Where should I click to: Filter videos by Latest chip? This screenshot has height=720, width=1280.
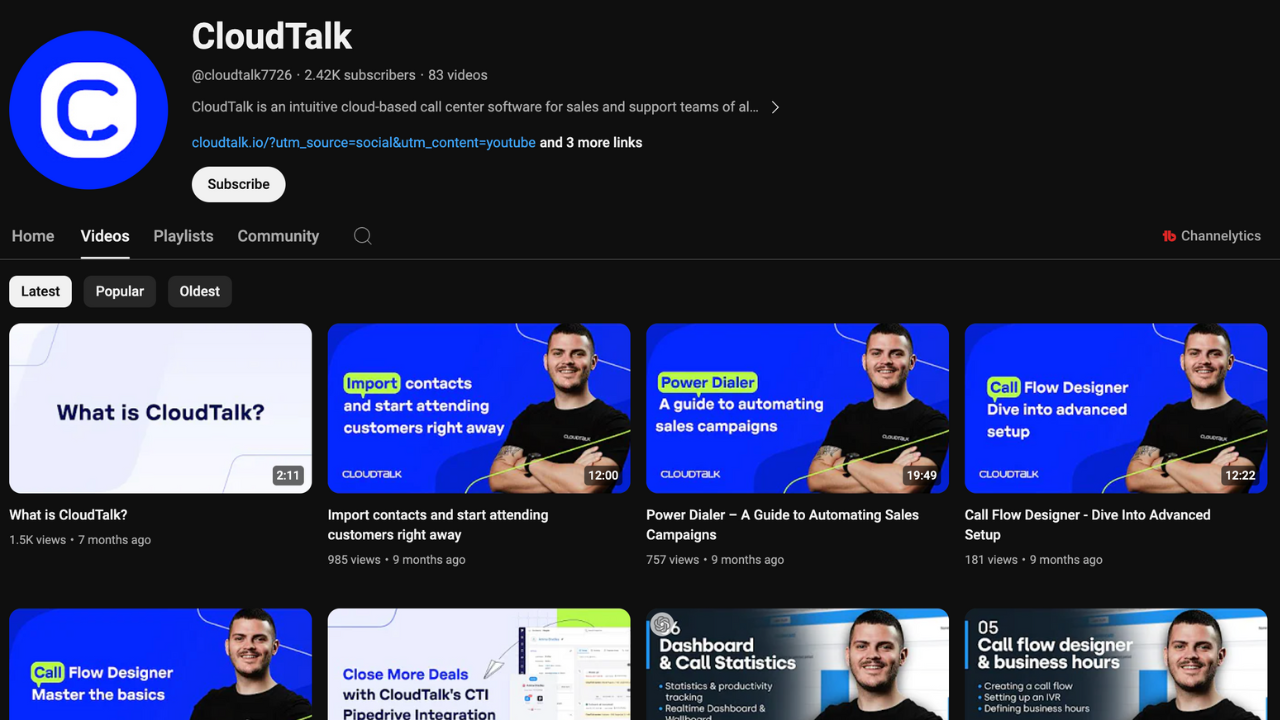point(40,291)
